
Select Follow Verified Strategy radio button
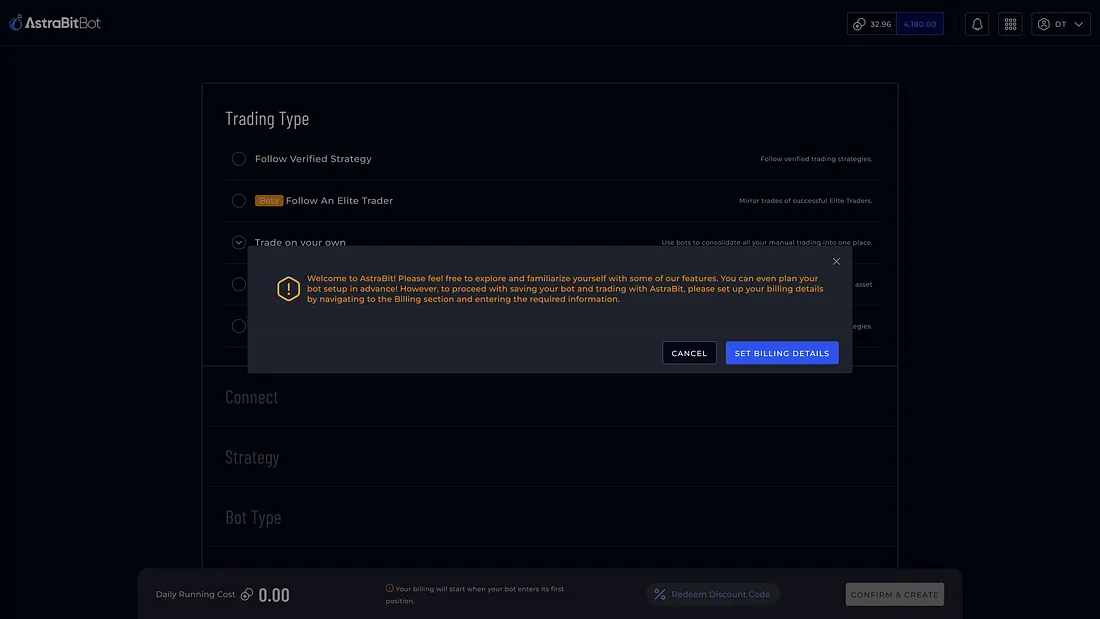coord(239,159)
